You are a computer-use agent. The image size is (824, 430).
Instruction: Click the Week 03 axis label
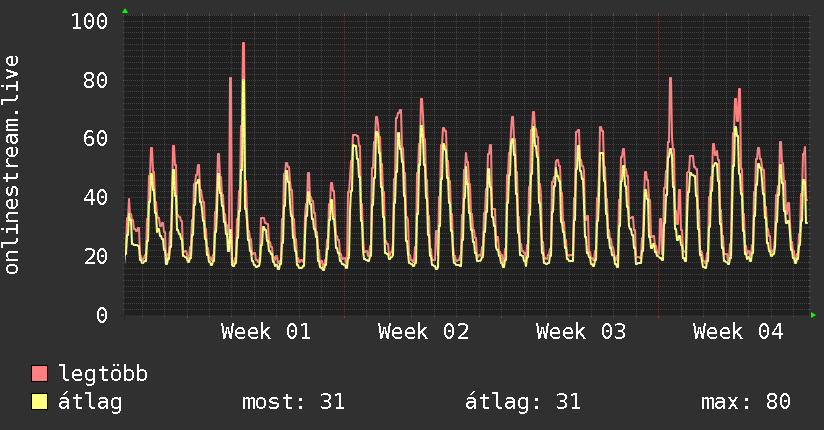click(581, 332)
